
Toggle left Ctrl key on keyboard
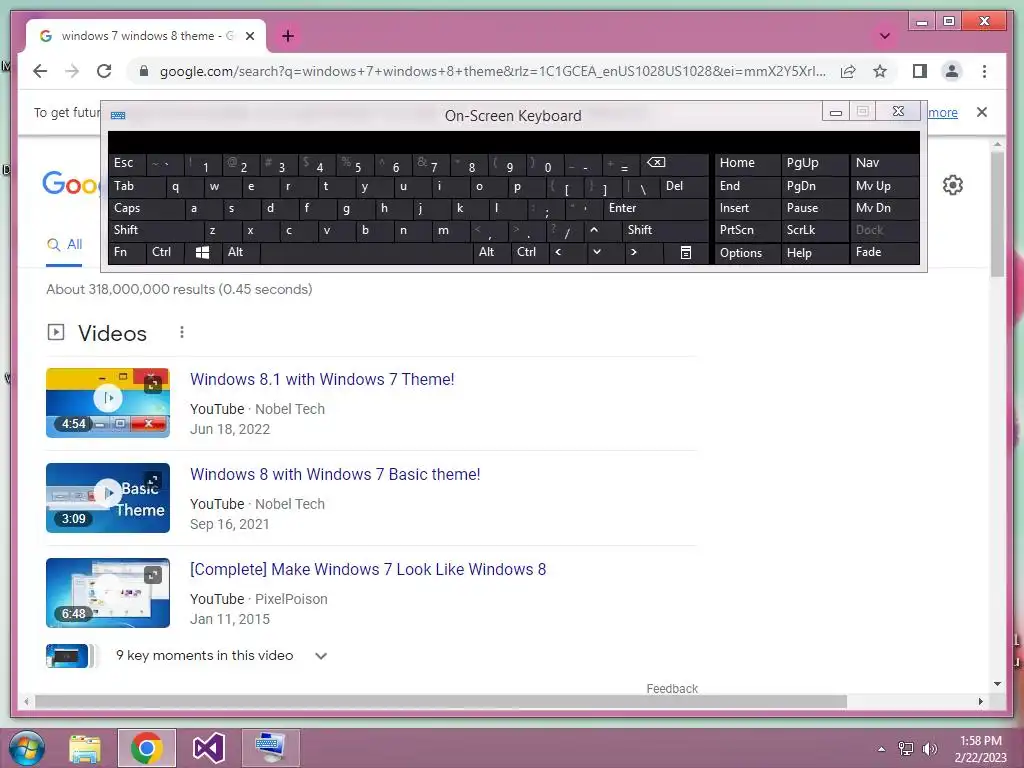pyautogui.click(x=165, y=253)
